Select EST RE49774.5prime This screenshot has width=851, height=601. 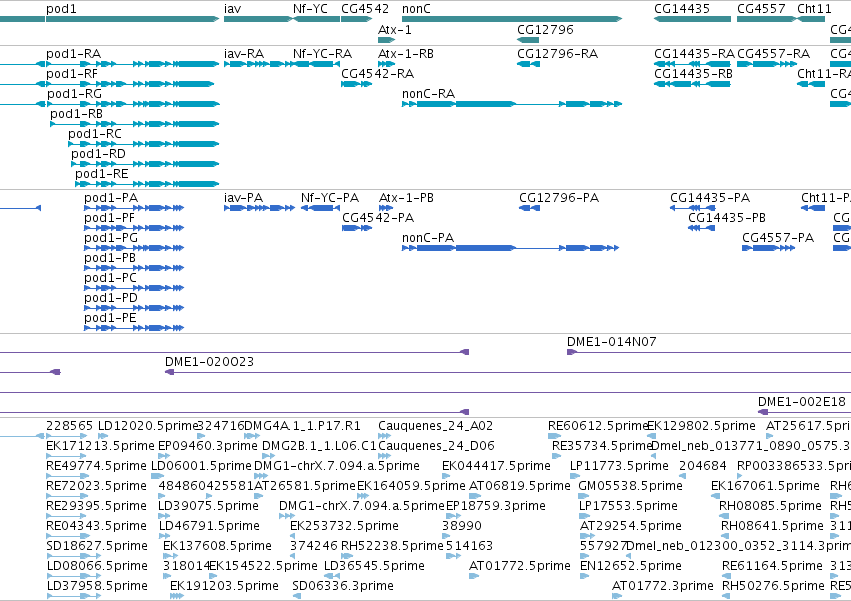[x=67, y=476]
